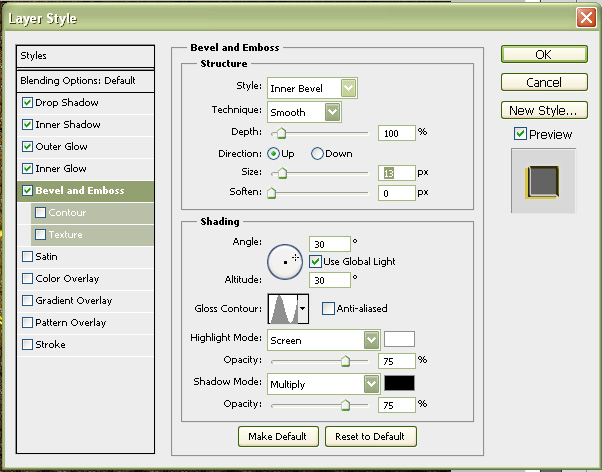Click the Make Default button
Screen dimensions: 602x472
(278, 436)
